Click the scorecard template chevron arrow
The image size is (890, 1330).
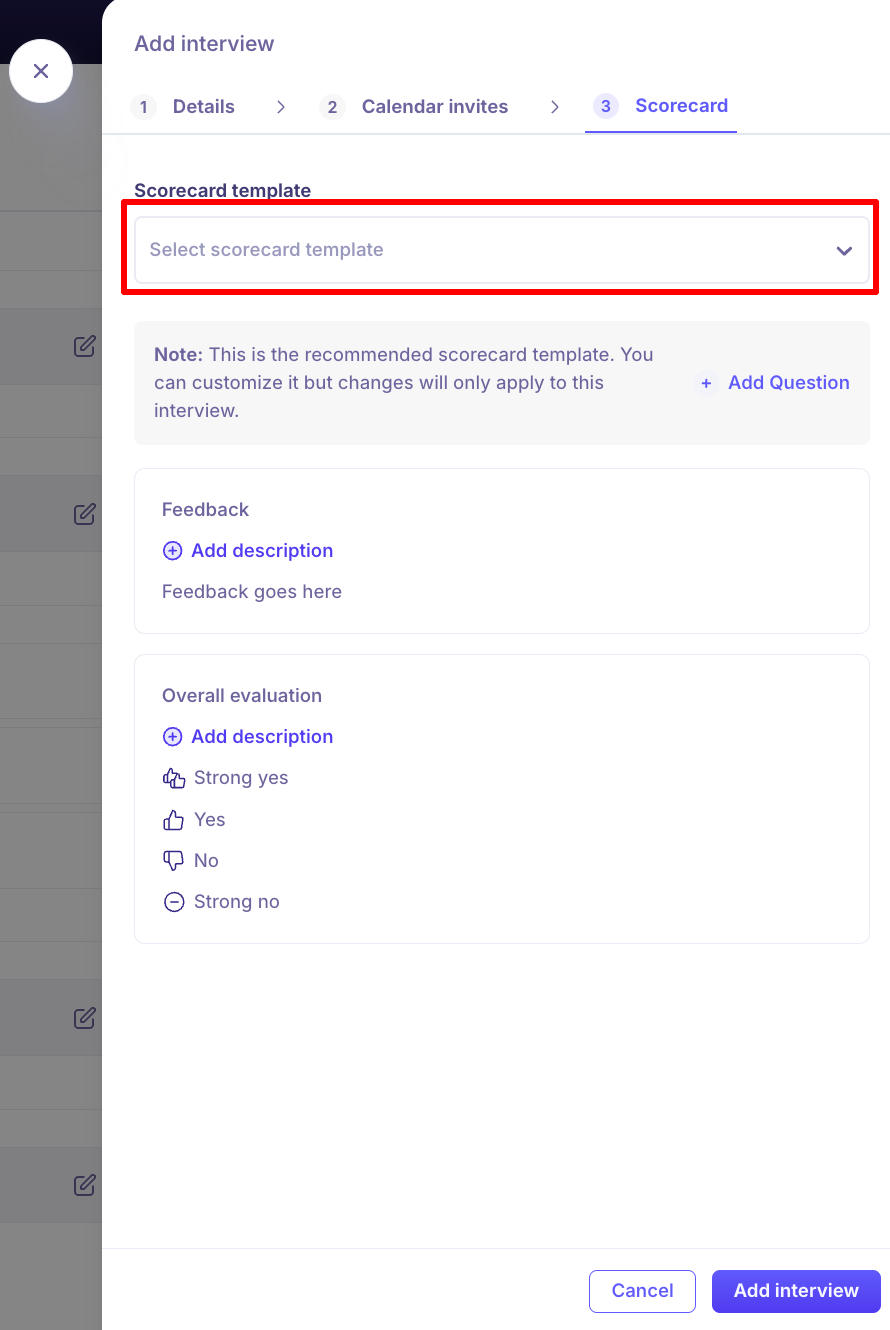coord(844,250)
